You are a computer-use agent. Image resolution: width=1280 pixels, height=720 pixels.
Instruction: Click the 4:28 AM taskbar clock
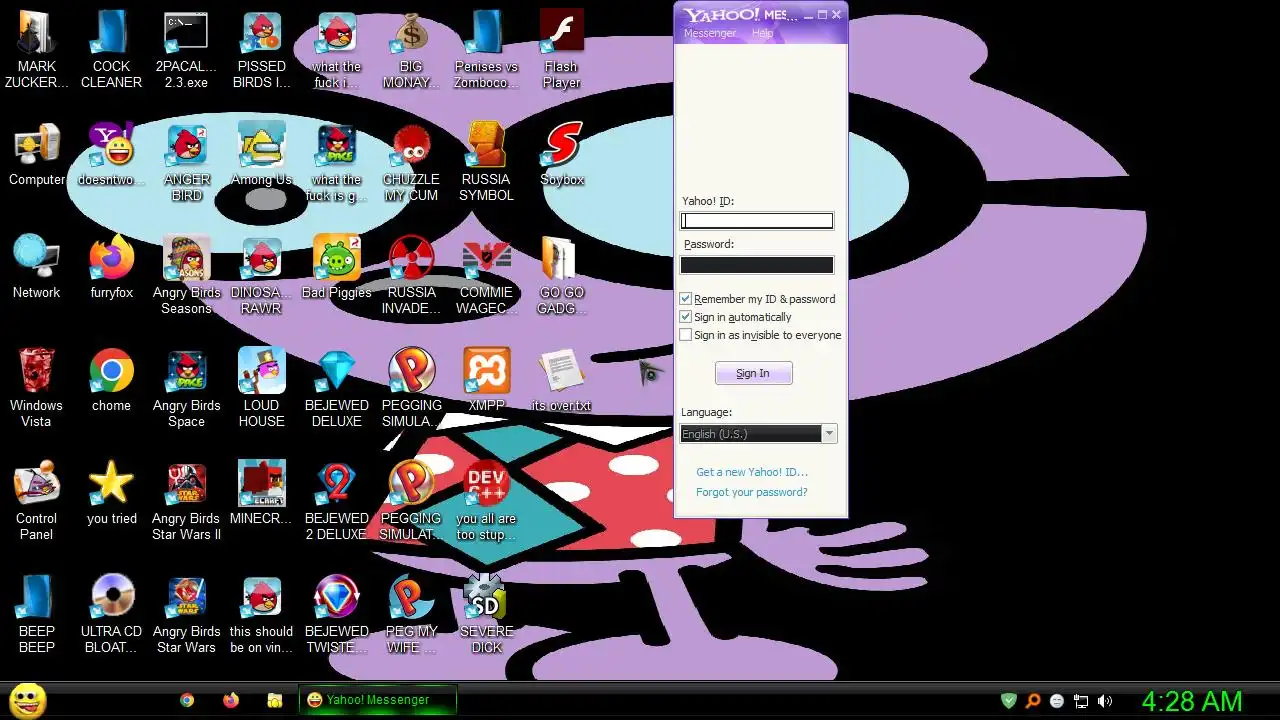[x=1192, y=701]
